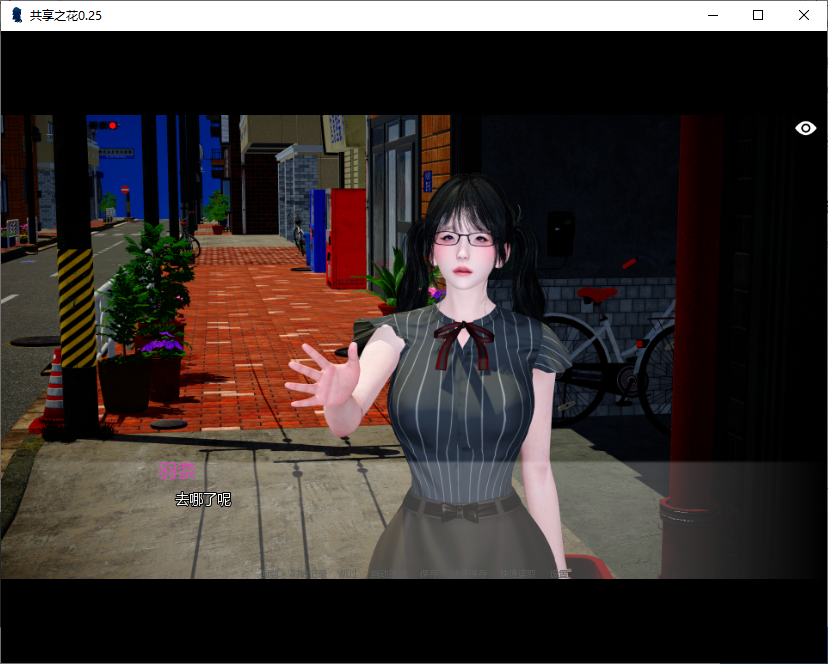Minimize the 共享之花0.25 window
828x664 pixels.
point(713,15)
